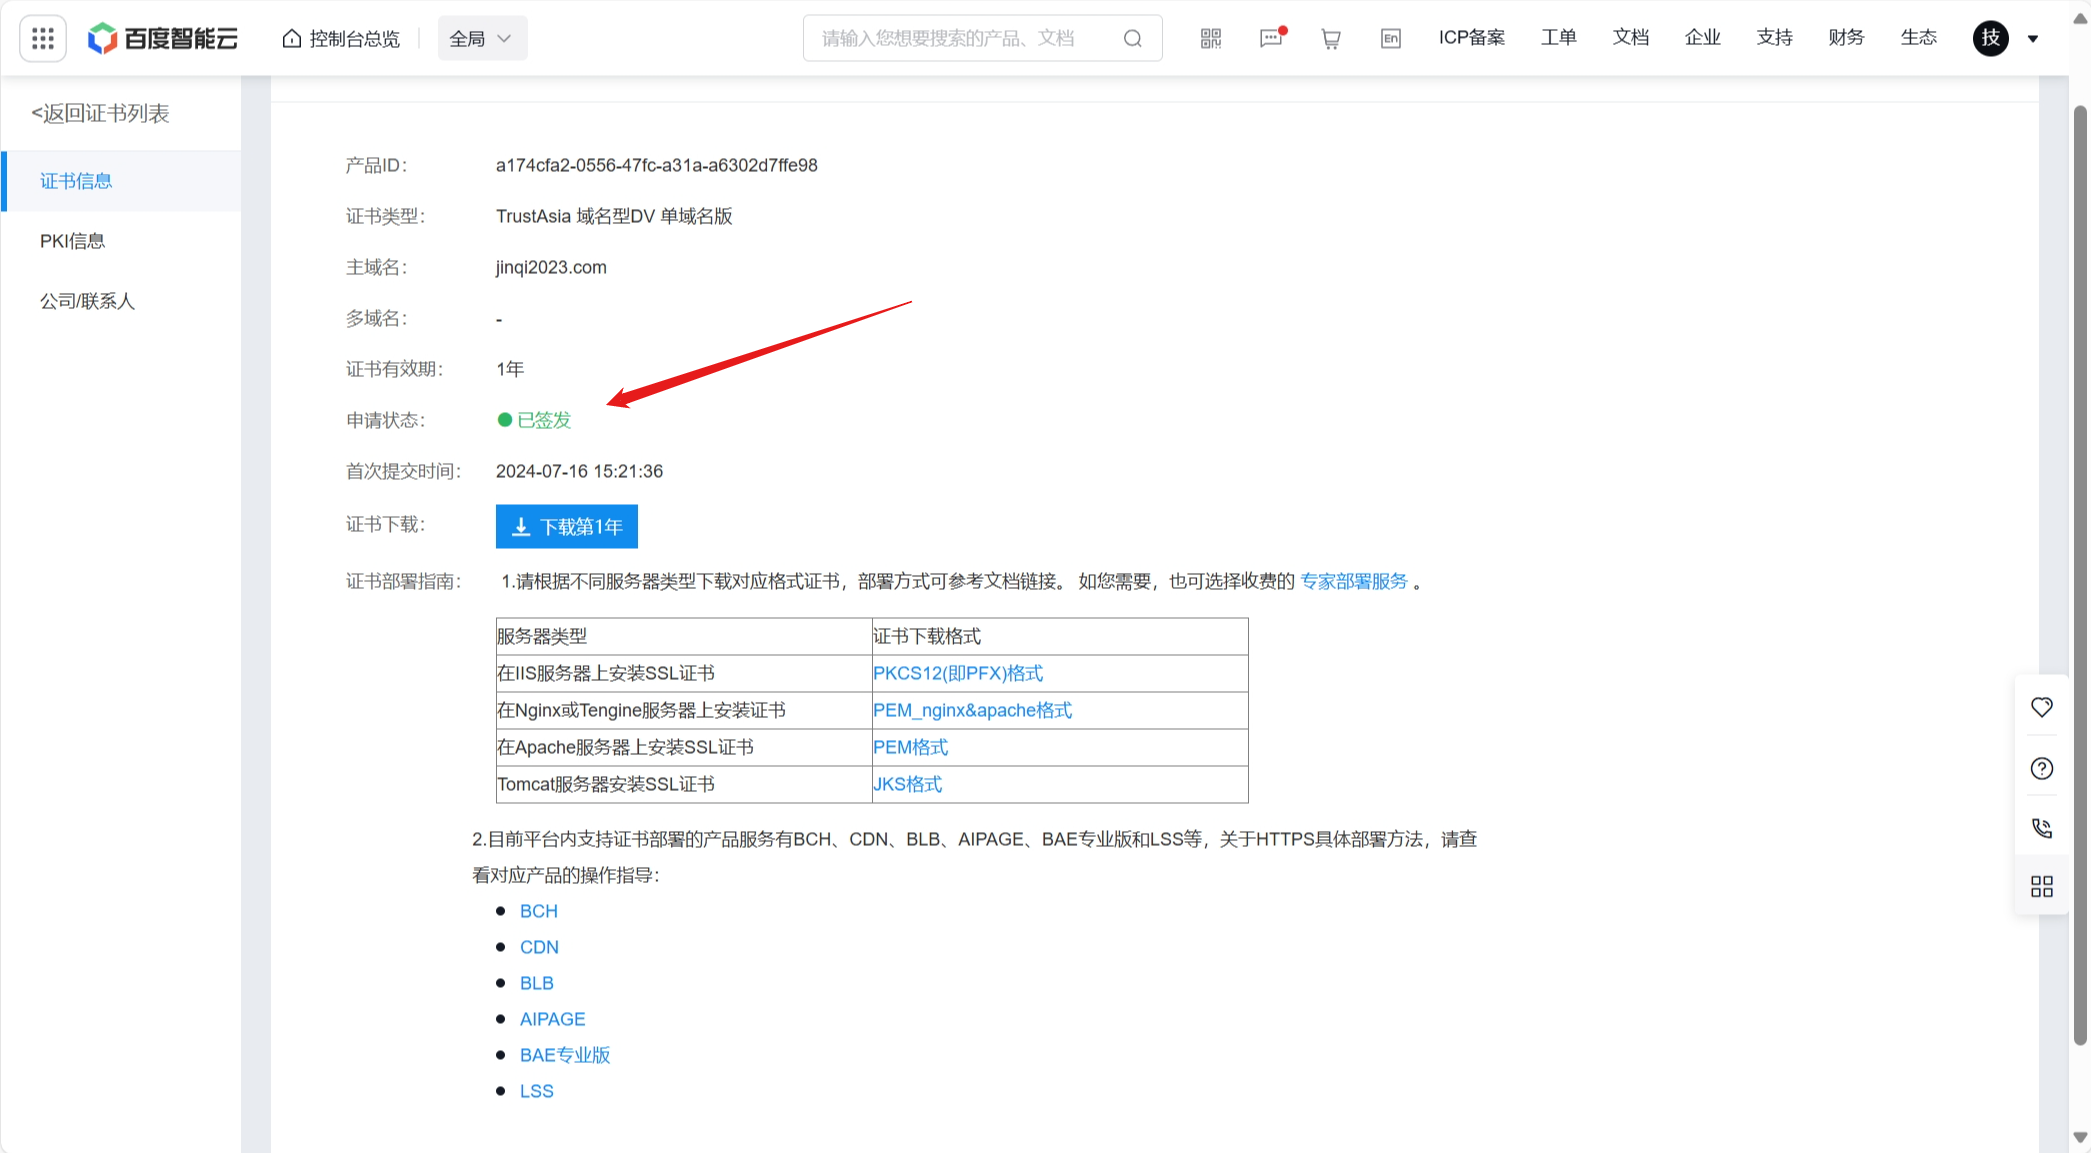Open ICP备案 menu
Viewport: 2091px width, 1153px height.
click(x=1472, y=38)
